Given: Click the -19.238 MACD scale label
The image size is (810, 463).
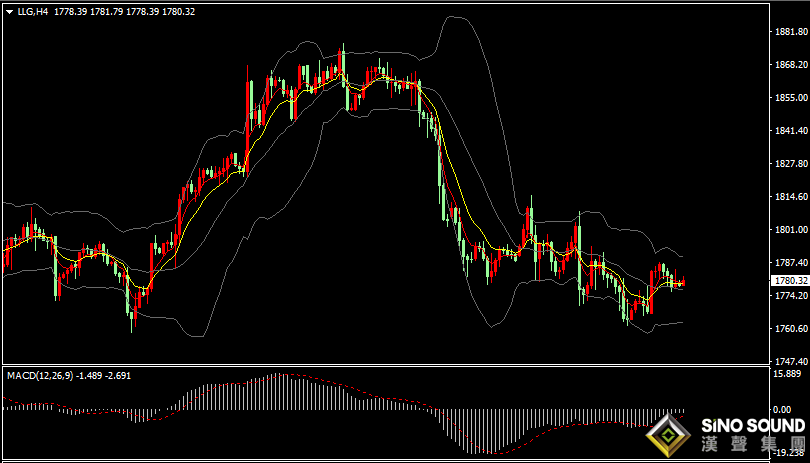Looking at the screenshot, I should click(789, 451).
